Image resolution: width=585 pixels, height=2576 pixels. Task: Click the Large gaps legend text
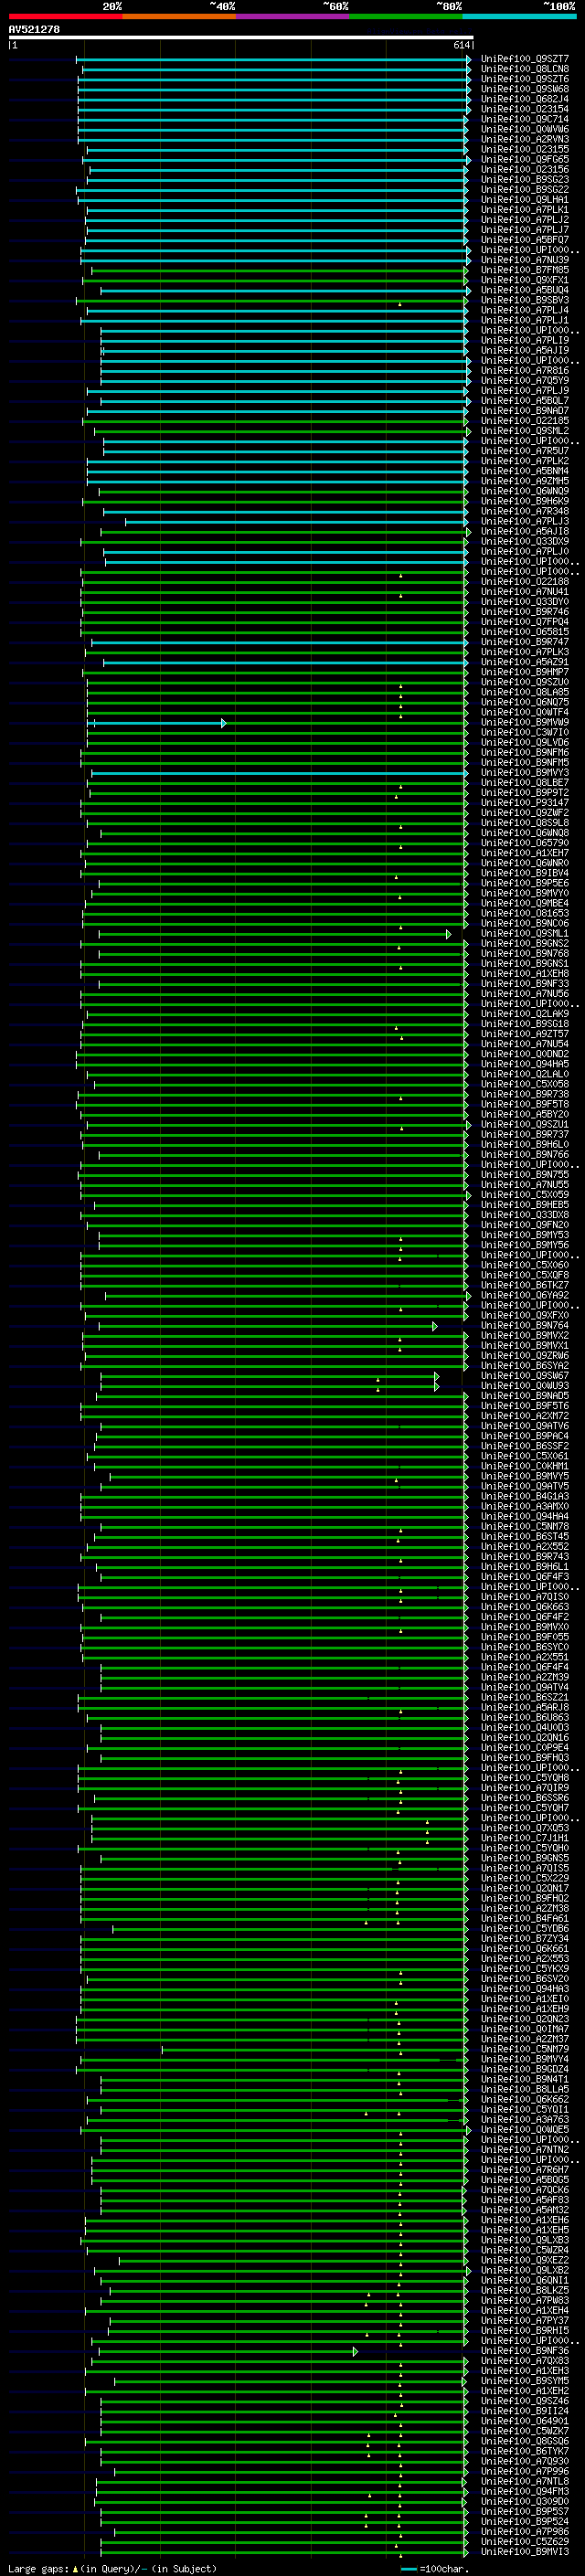(x=38, y=2569)
